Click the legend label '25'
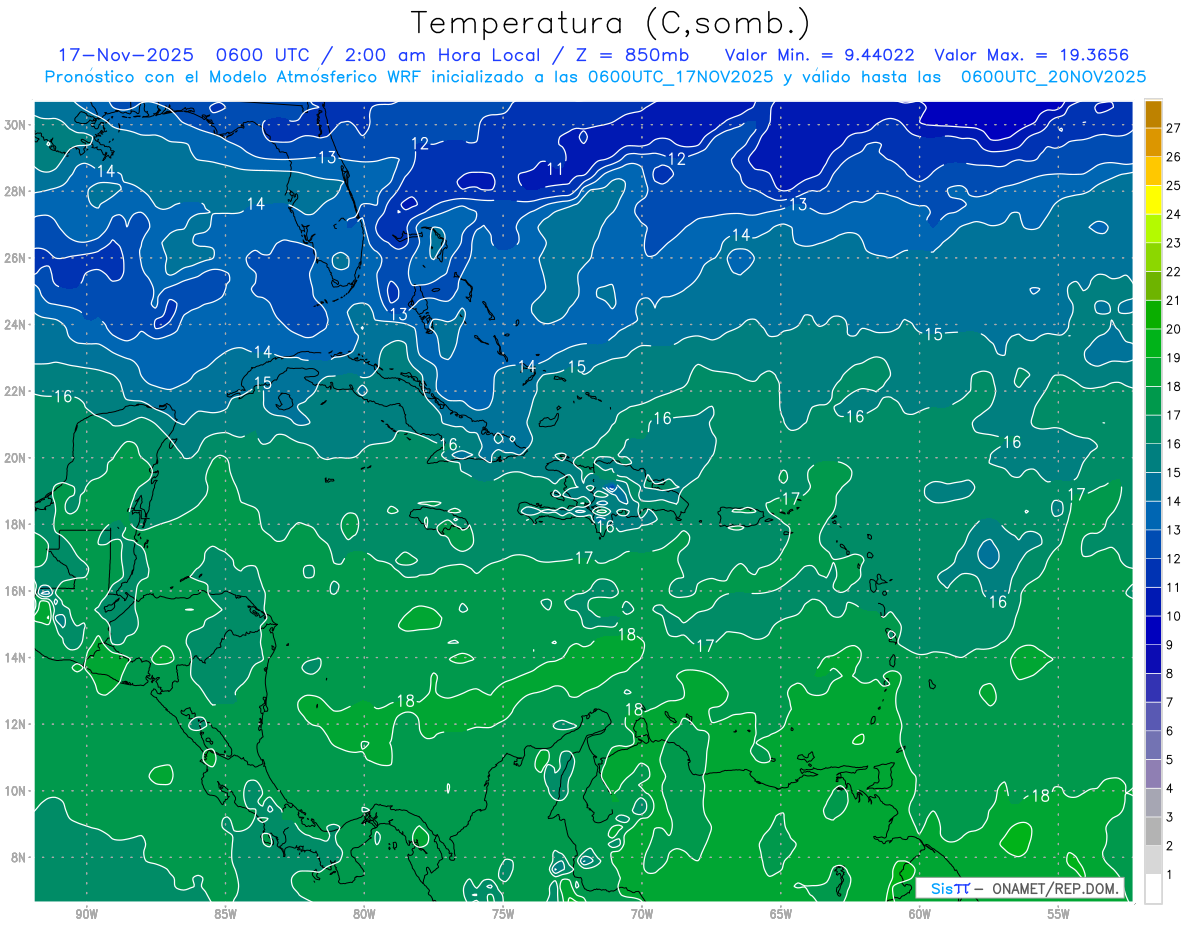This screenshot has width=1200, height=927. 1174,185
